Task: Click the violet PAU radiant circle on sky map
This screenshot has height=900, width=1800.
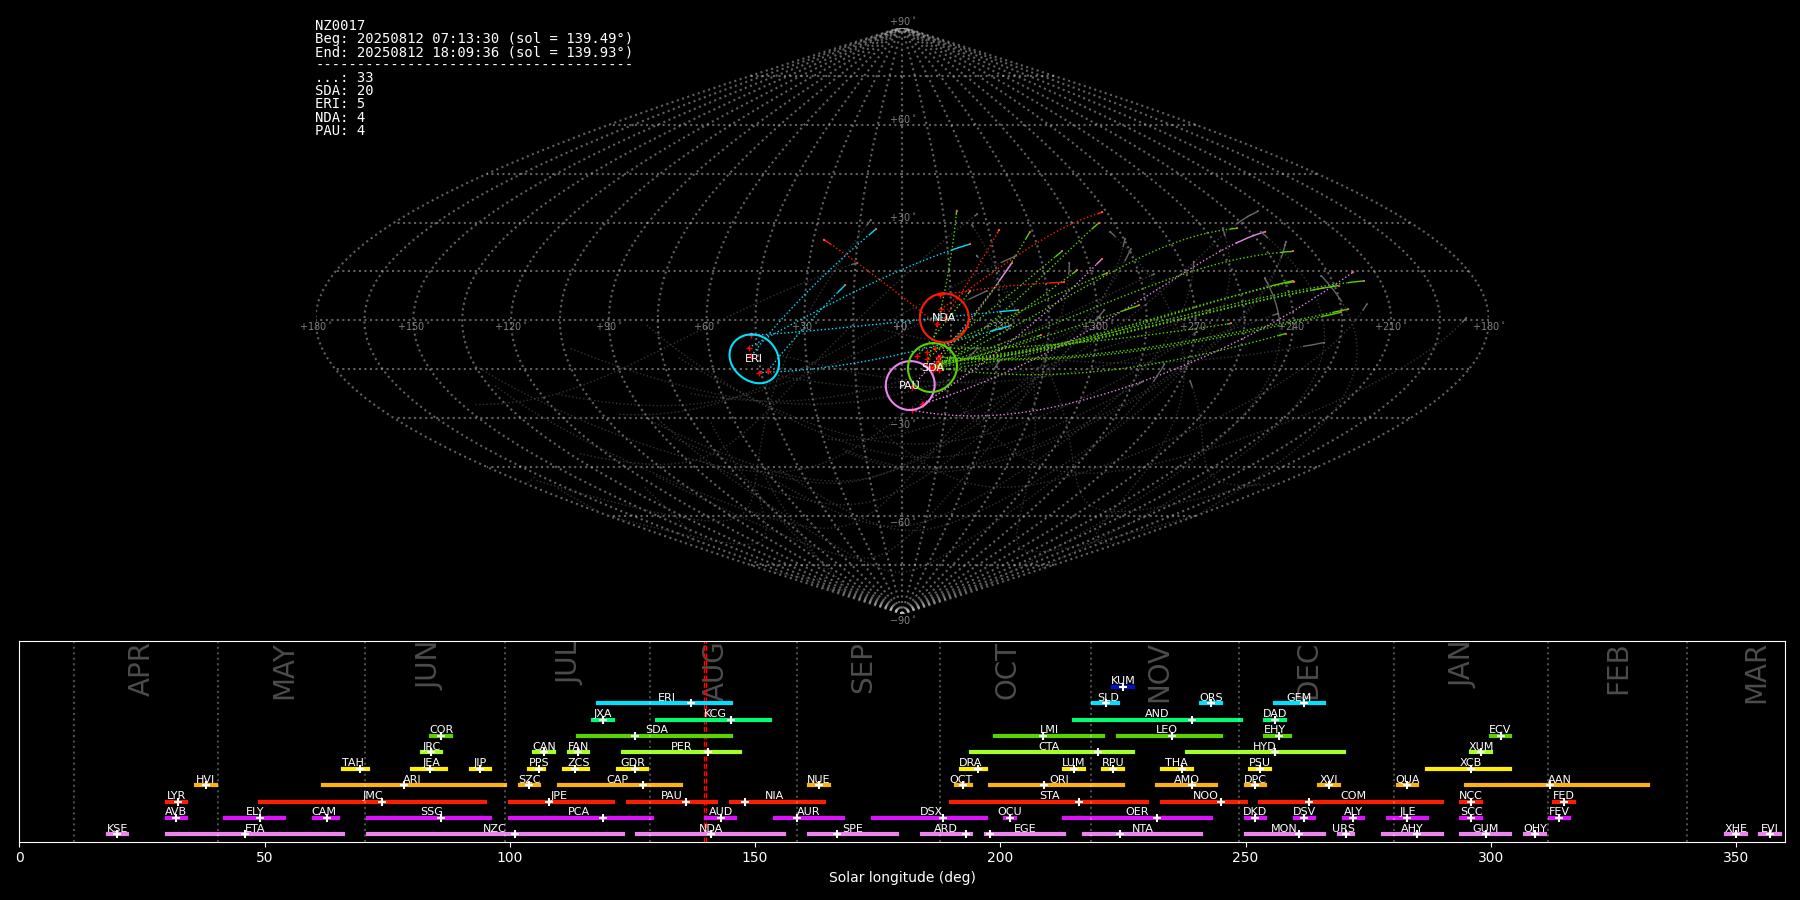Action: (x=910, y=385)
